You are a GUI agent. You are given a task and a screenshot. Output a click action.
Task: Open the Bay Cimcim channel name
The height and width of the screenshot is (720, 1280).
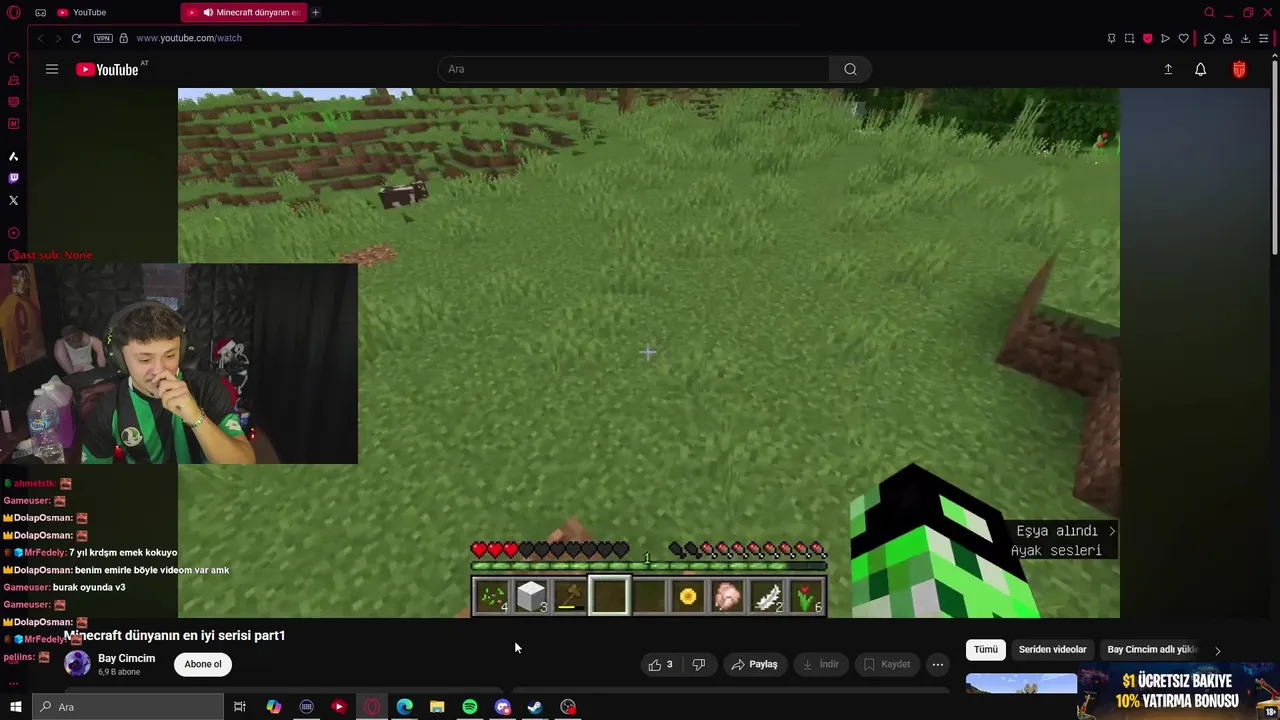[126, 658]
